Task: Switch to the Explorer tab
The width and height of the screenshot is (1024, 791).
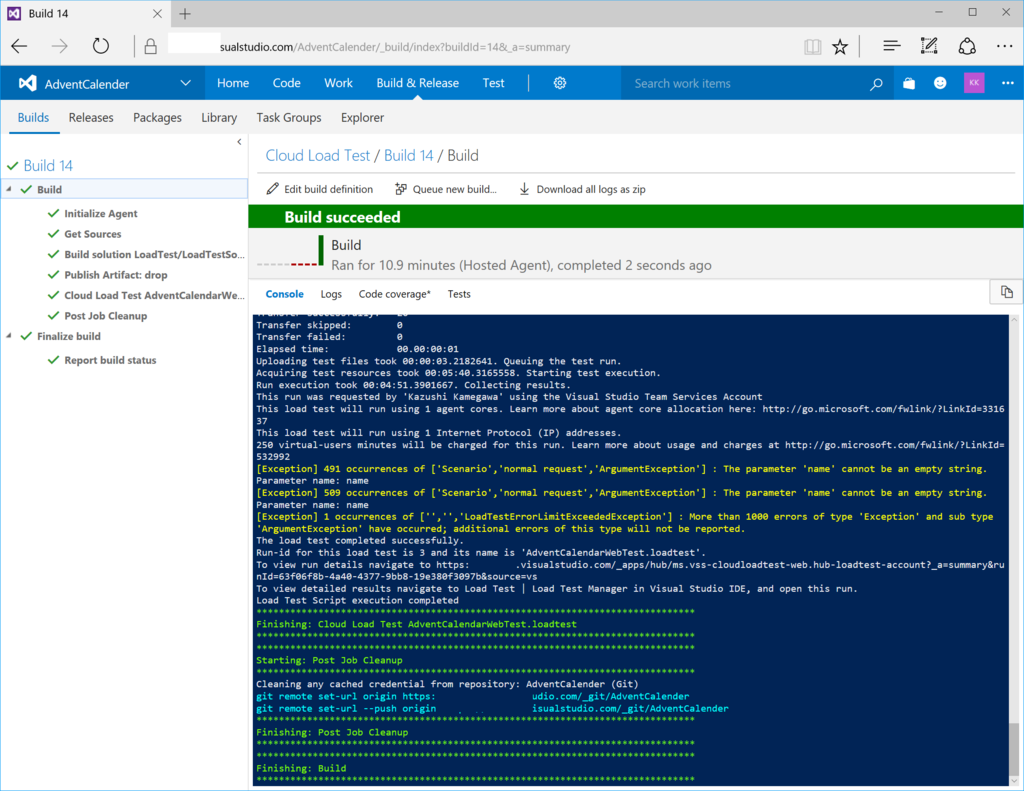Action: [x=362, y=118]
